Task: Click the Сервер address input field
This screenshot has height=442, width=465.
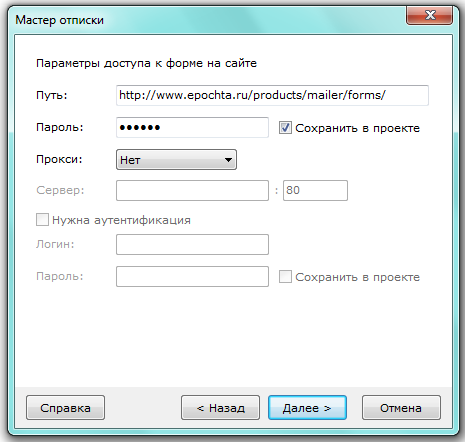Action: (192, 190)
